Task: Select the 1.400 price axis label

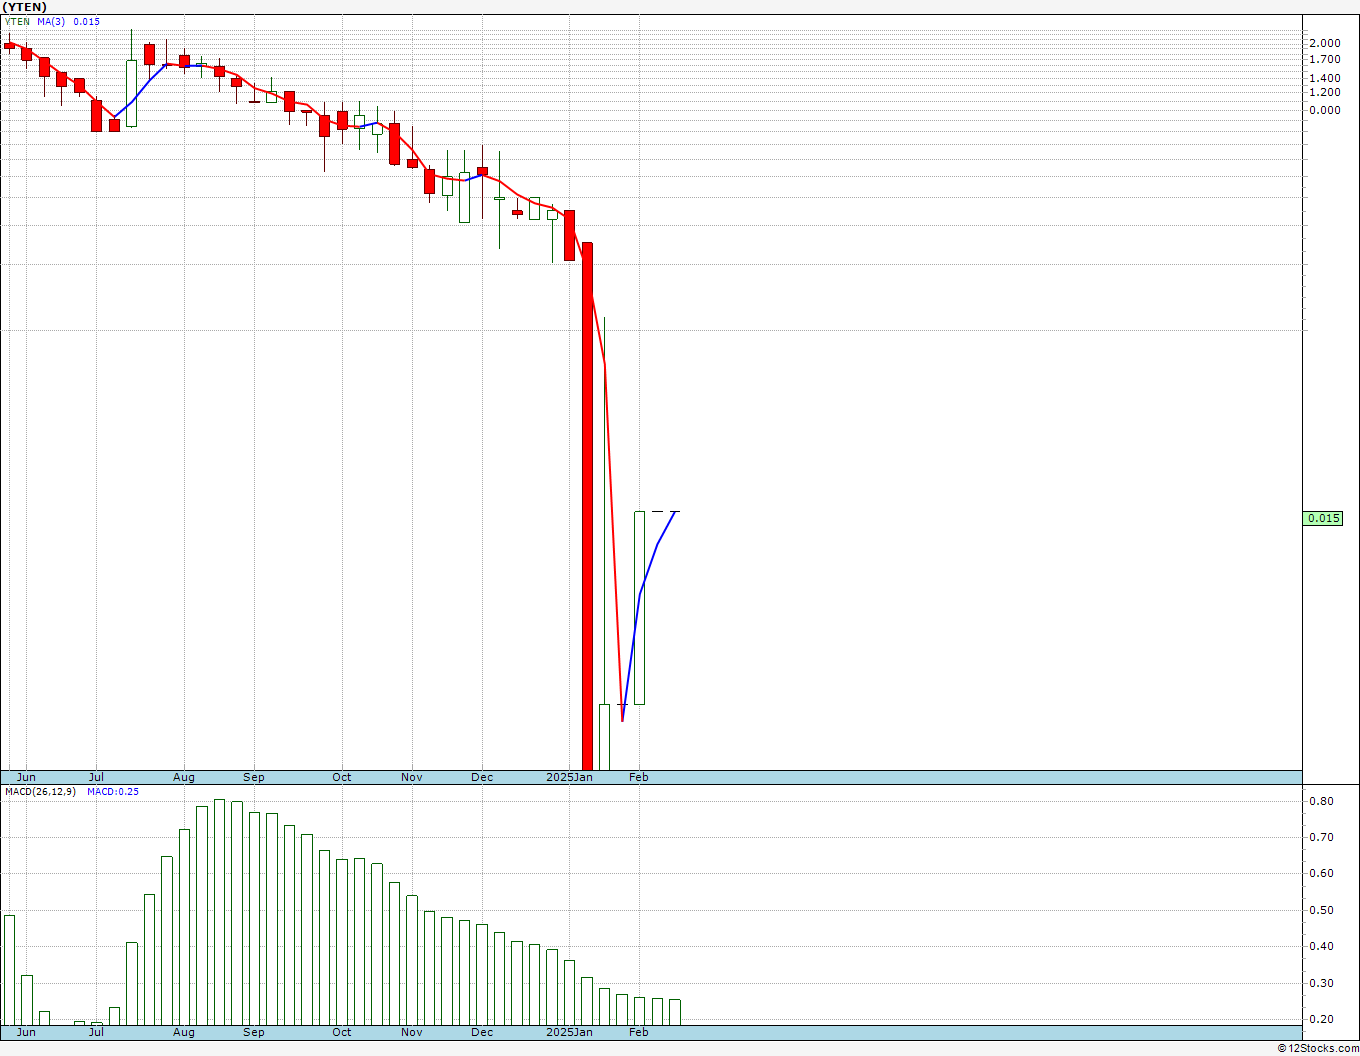Action: pyautogui.click(x=1324, y=78)
